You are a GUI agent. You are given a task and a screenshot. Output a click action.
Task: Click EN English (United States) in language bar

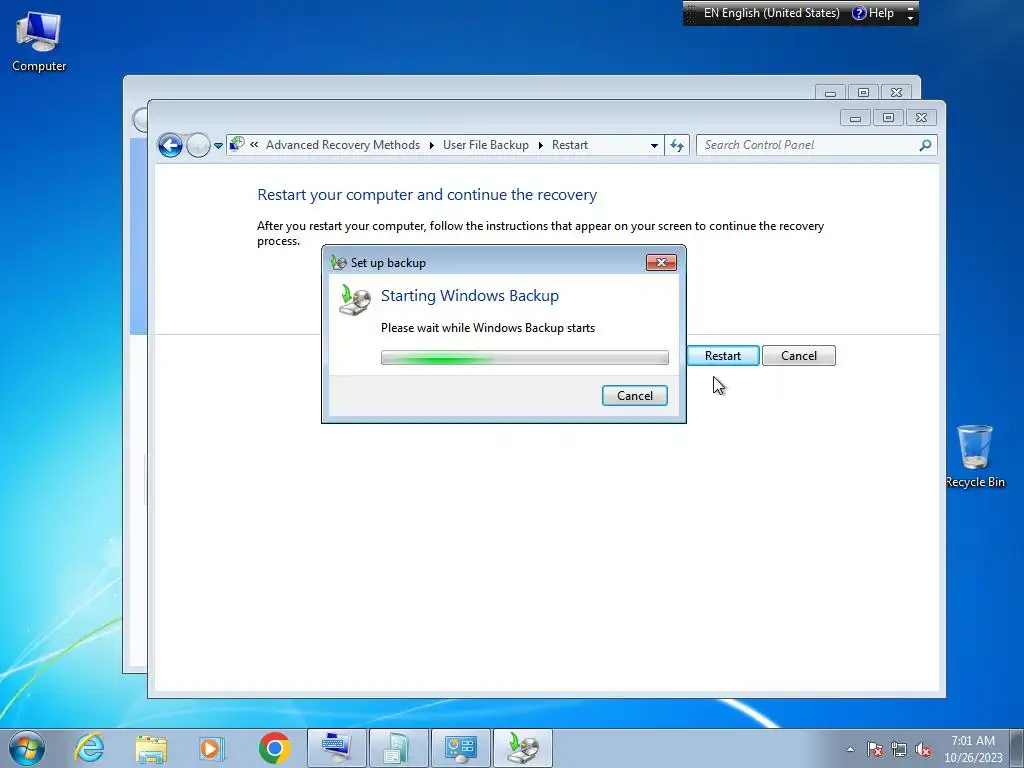coord(771,13)
